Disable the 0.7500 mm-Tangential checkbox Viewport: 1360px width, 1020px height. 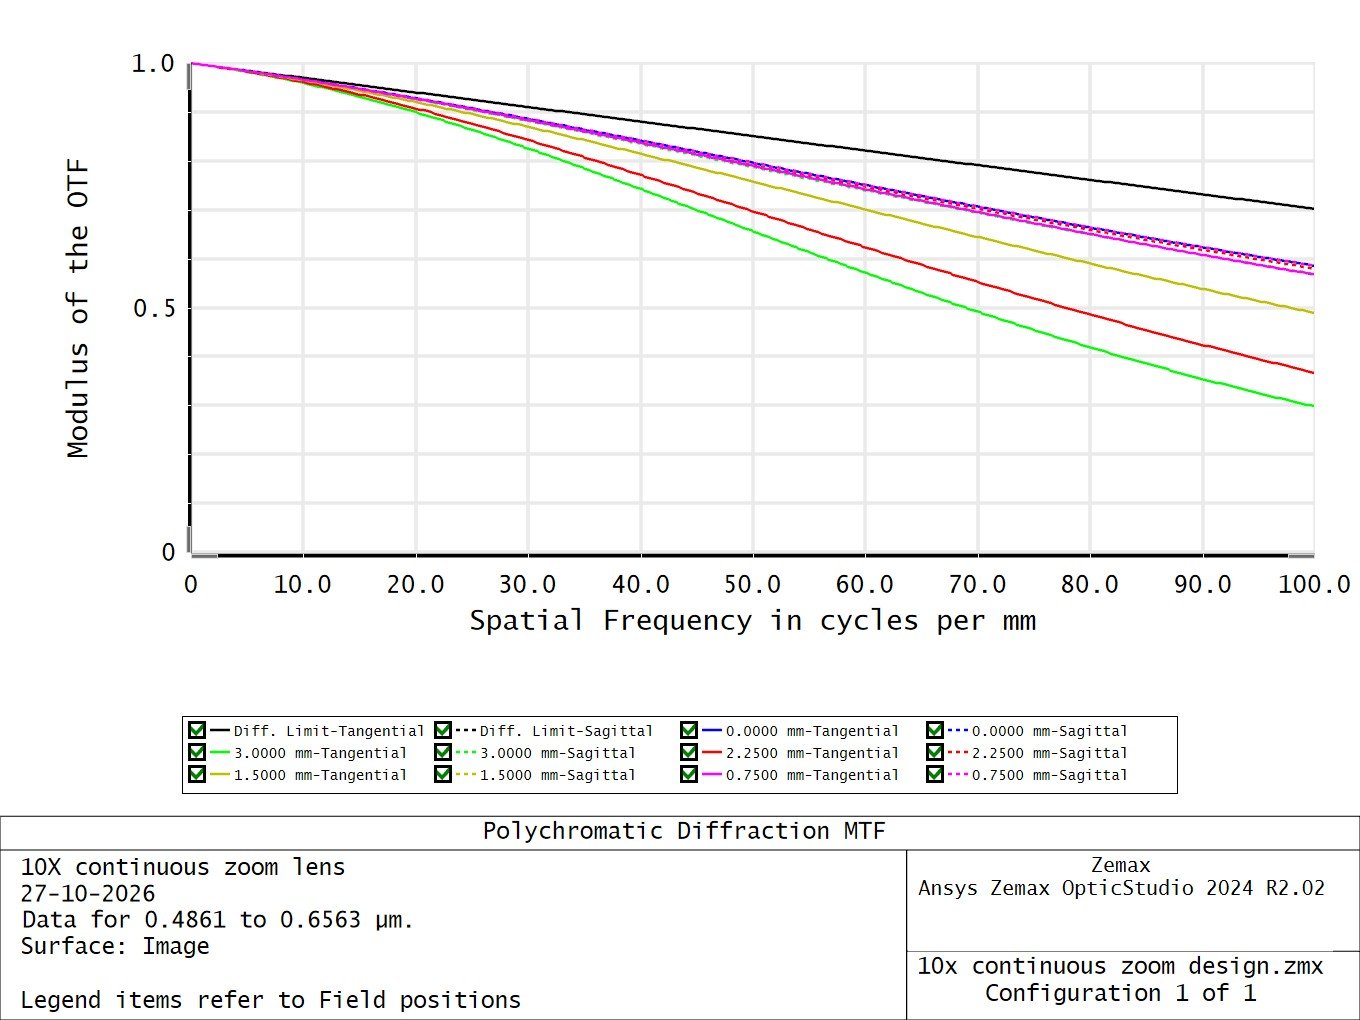[x=689, y=775]
